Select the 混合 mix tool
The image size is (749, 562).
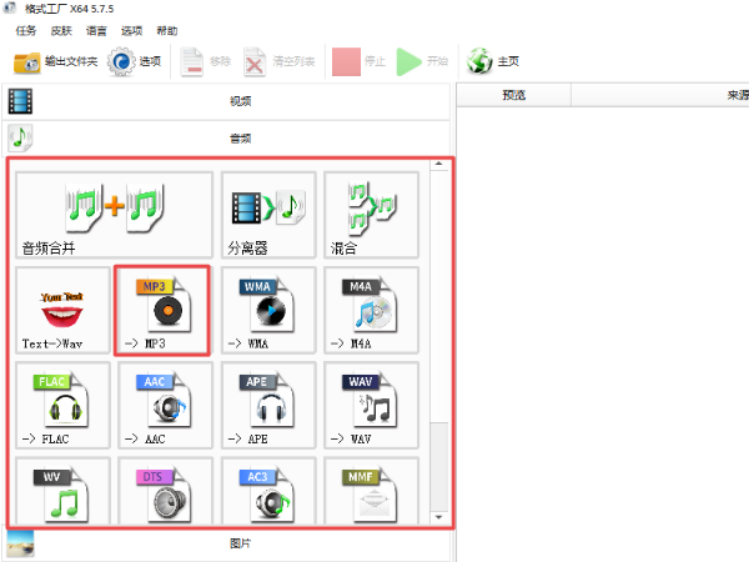pos(371,215)
